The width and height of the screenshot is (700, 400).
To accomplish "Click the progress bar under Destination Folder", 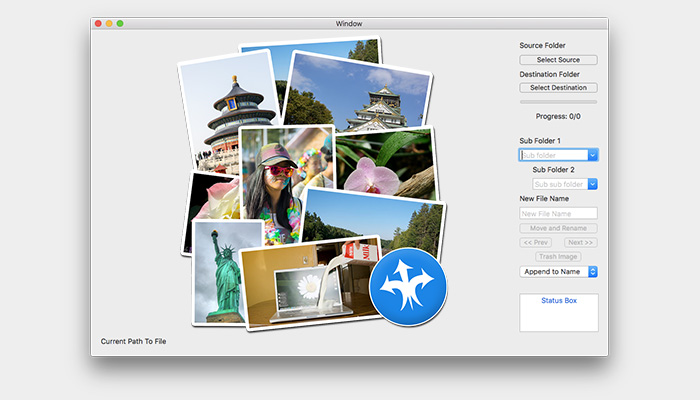I will pyautogui.click(x=558, y=102).
